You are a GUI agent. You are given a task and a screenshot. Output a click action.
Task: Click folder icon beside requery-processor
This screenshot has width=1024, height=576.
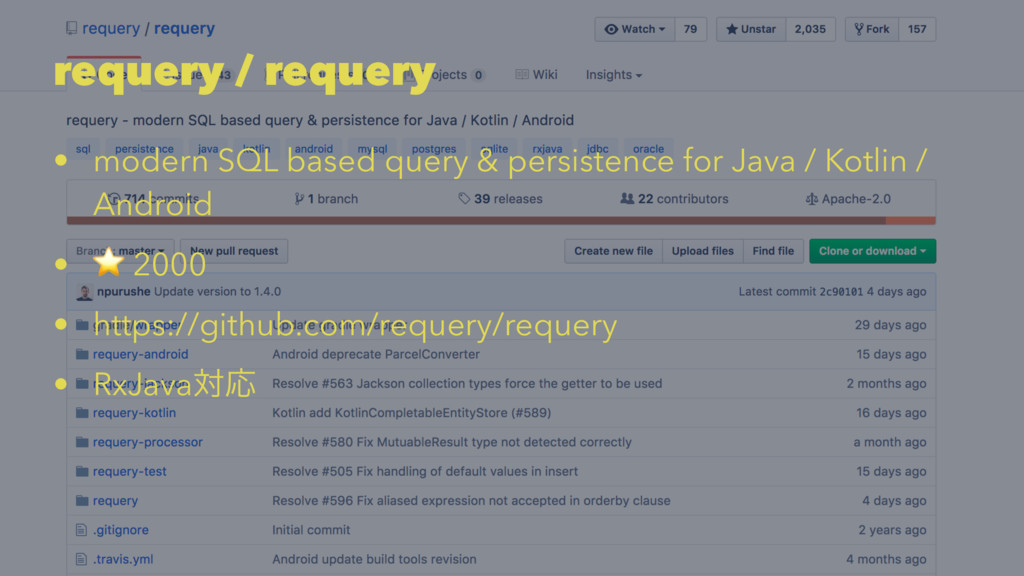point(82,443)
